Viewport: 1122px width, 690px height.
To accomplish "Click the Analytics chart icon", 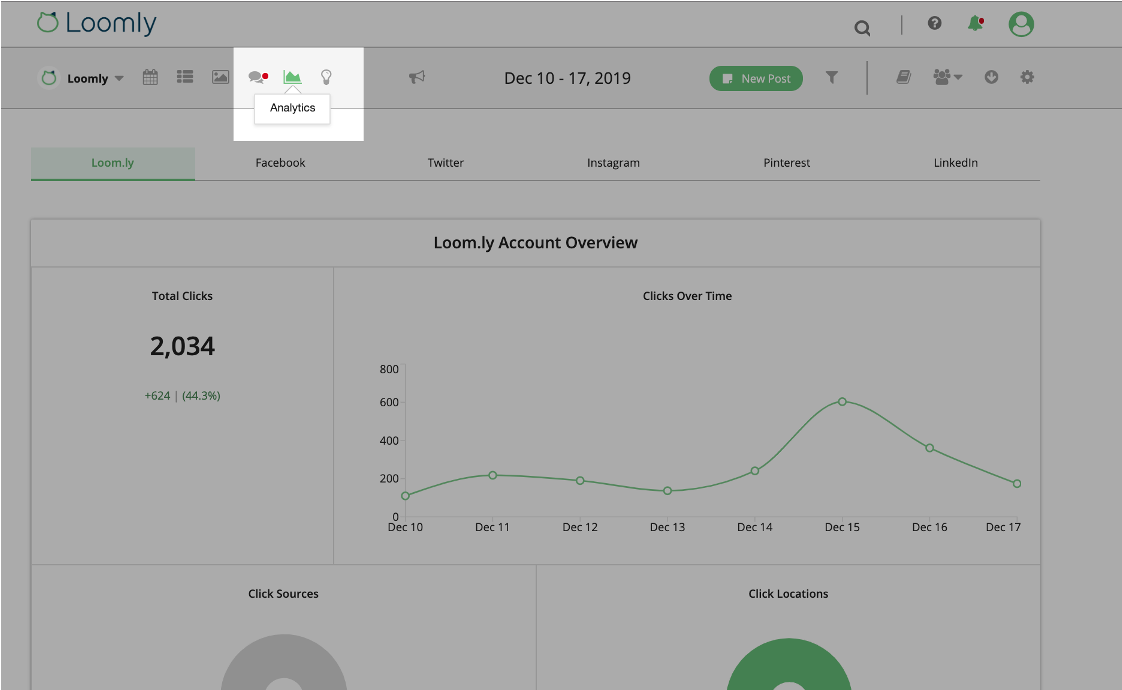I will click(292, 77).
